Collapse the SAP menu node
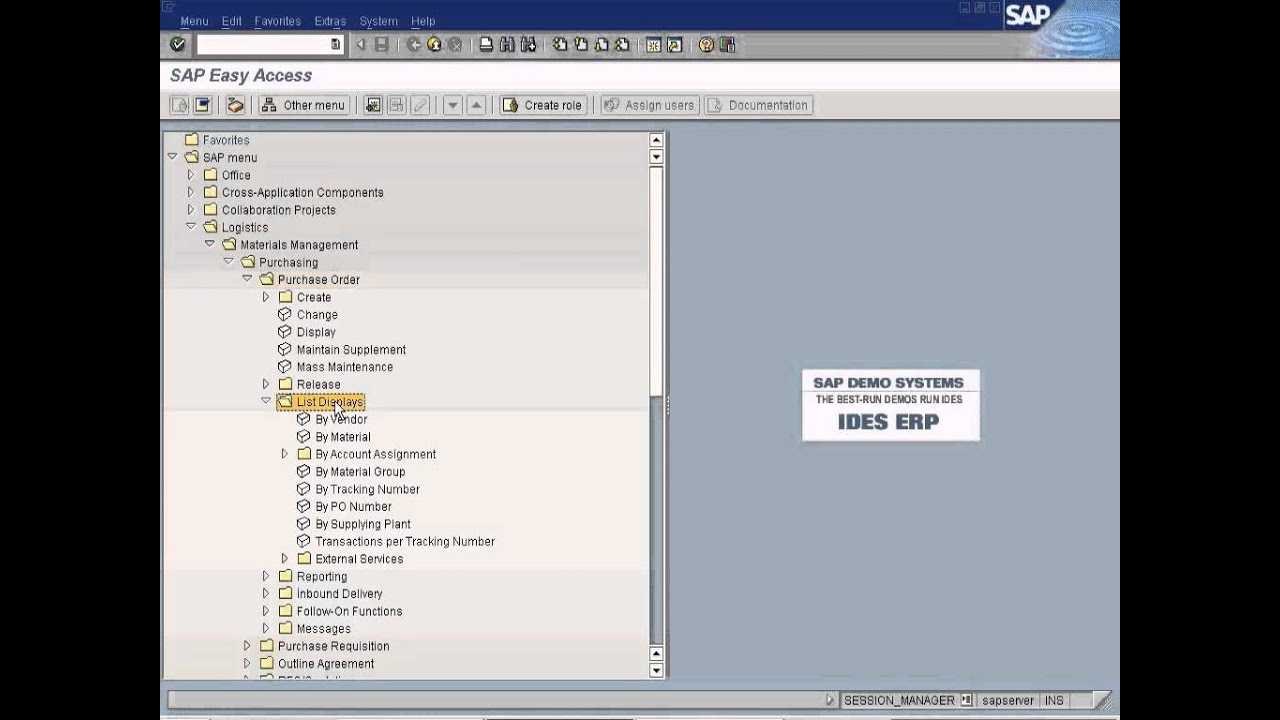Screen dimensions: 1280x720 click(x=172, y=157)
